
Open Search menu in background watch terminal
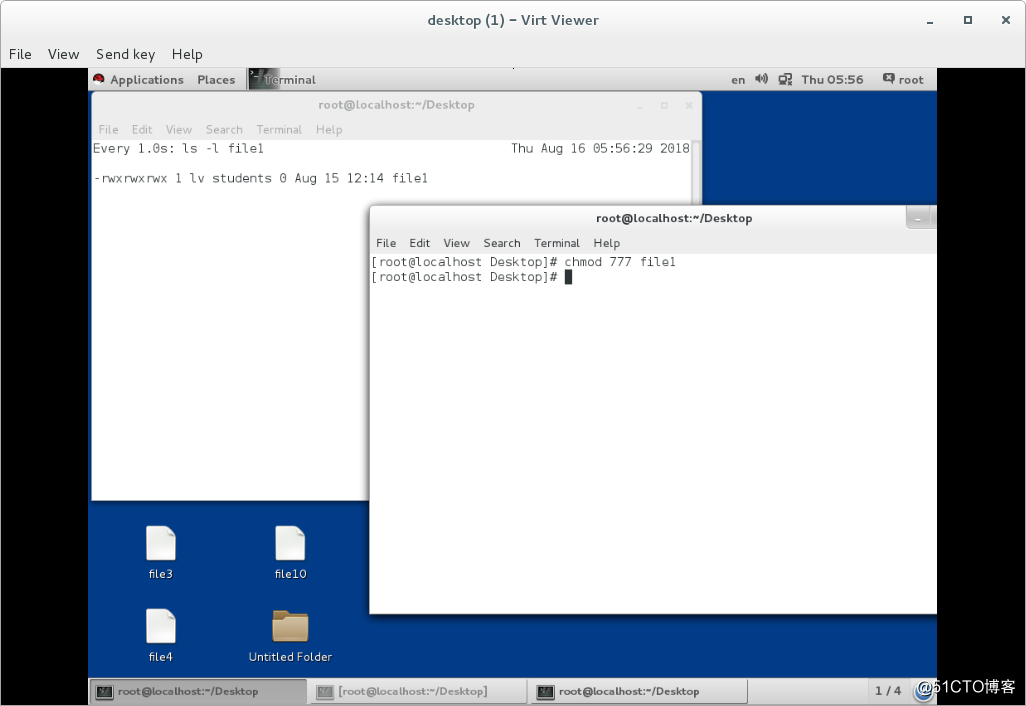point(224,130)
